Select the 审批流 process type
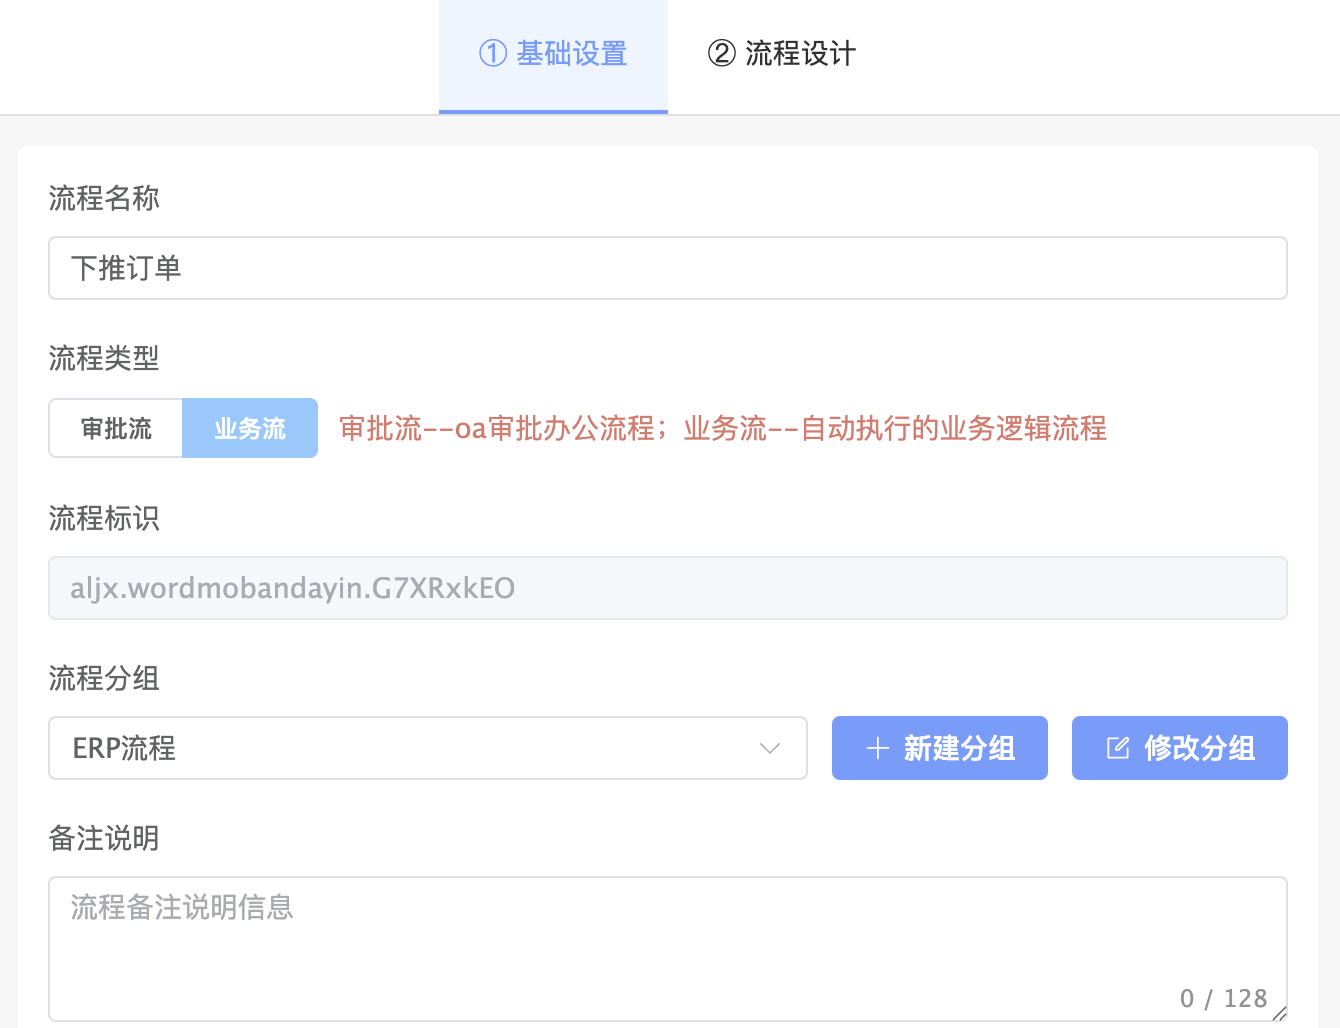Image resolution: width=1340 pixels, height=1028 pixels. click(116, 428)
